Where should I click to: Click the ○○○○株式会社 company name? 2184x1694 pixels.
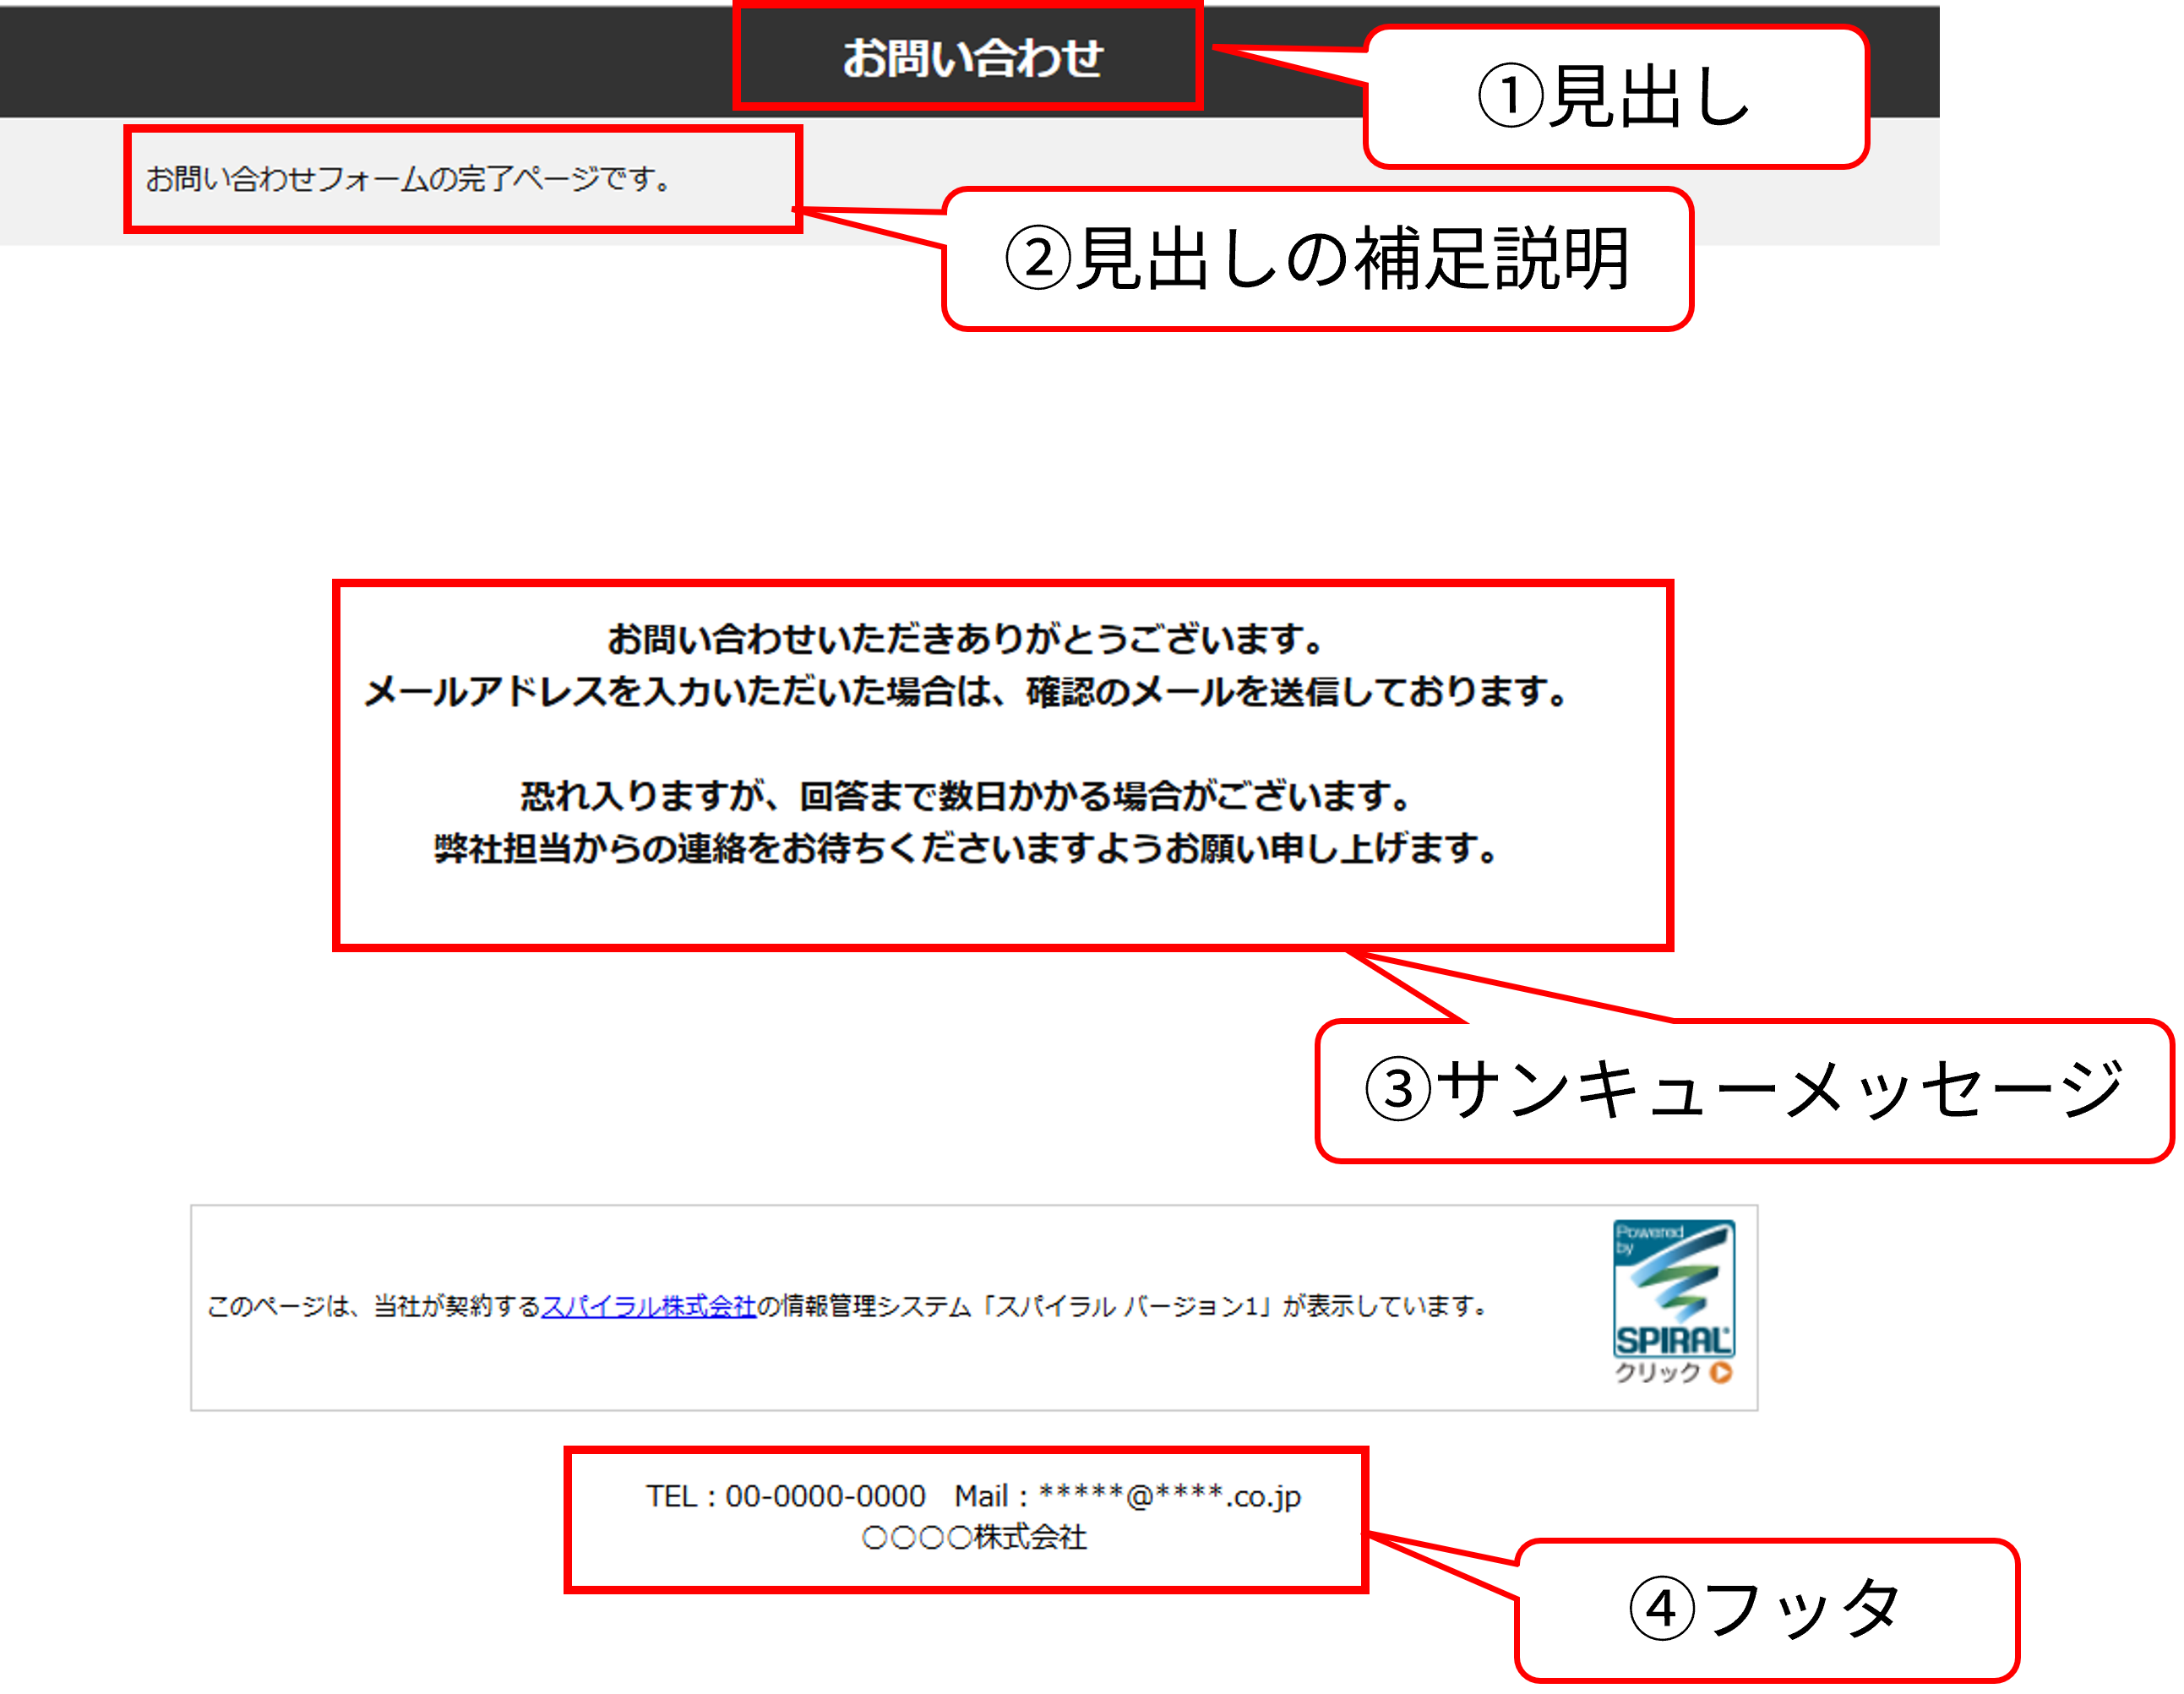974,1537
